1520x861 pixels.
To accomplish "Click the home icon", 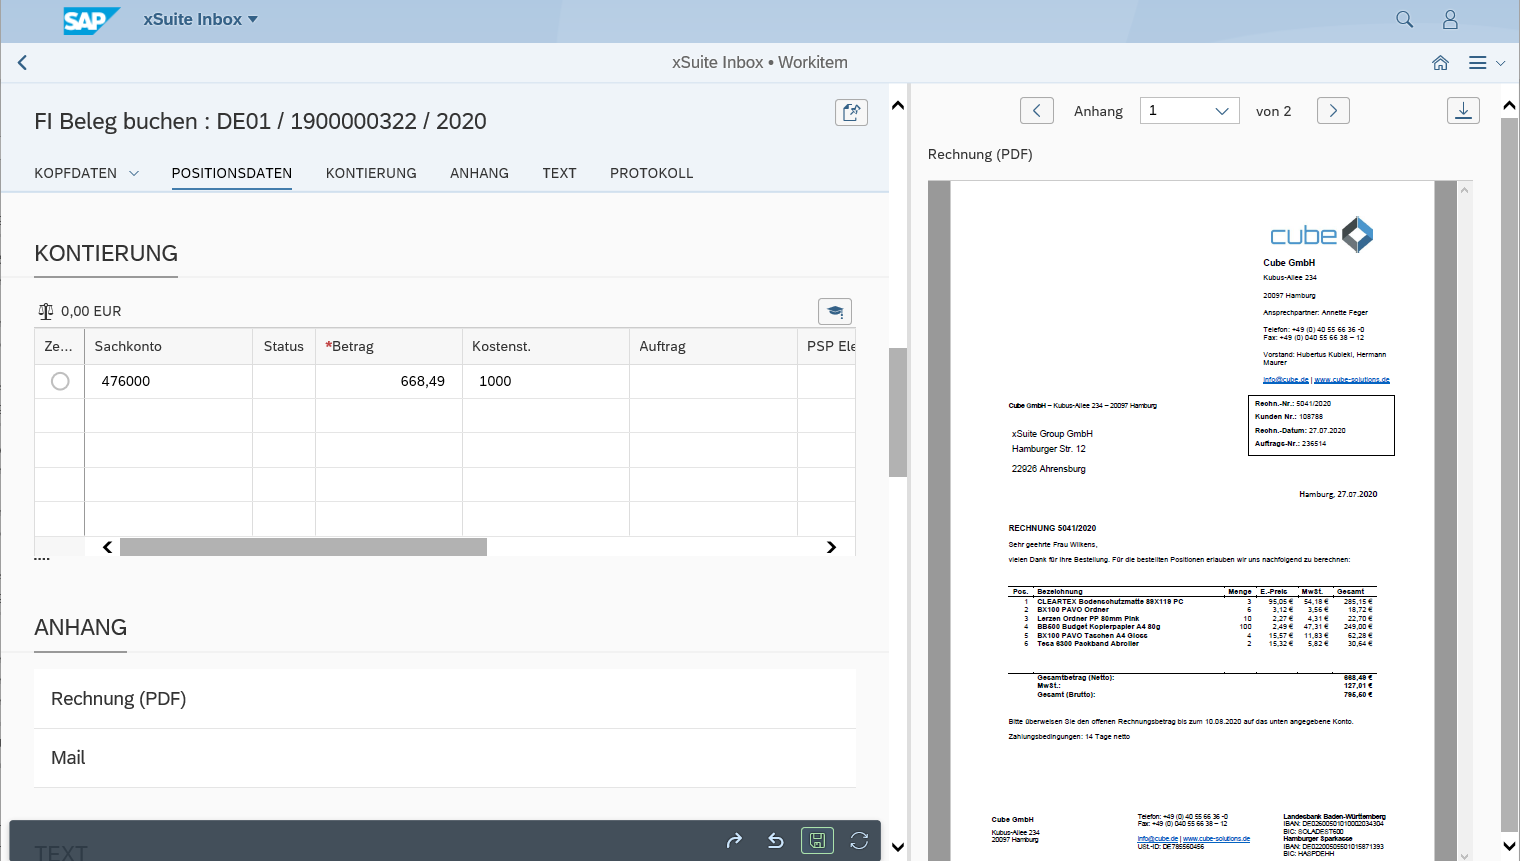I will tap(1440, 63).
